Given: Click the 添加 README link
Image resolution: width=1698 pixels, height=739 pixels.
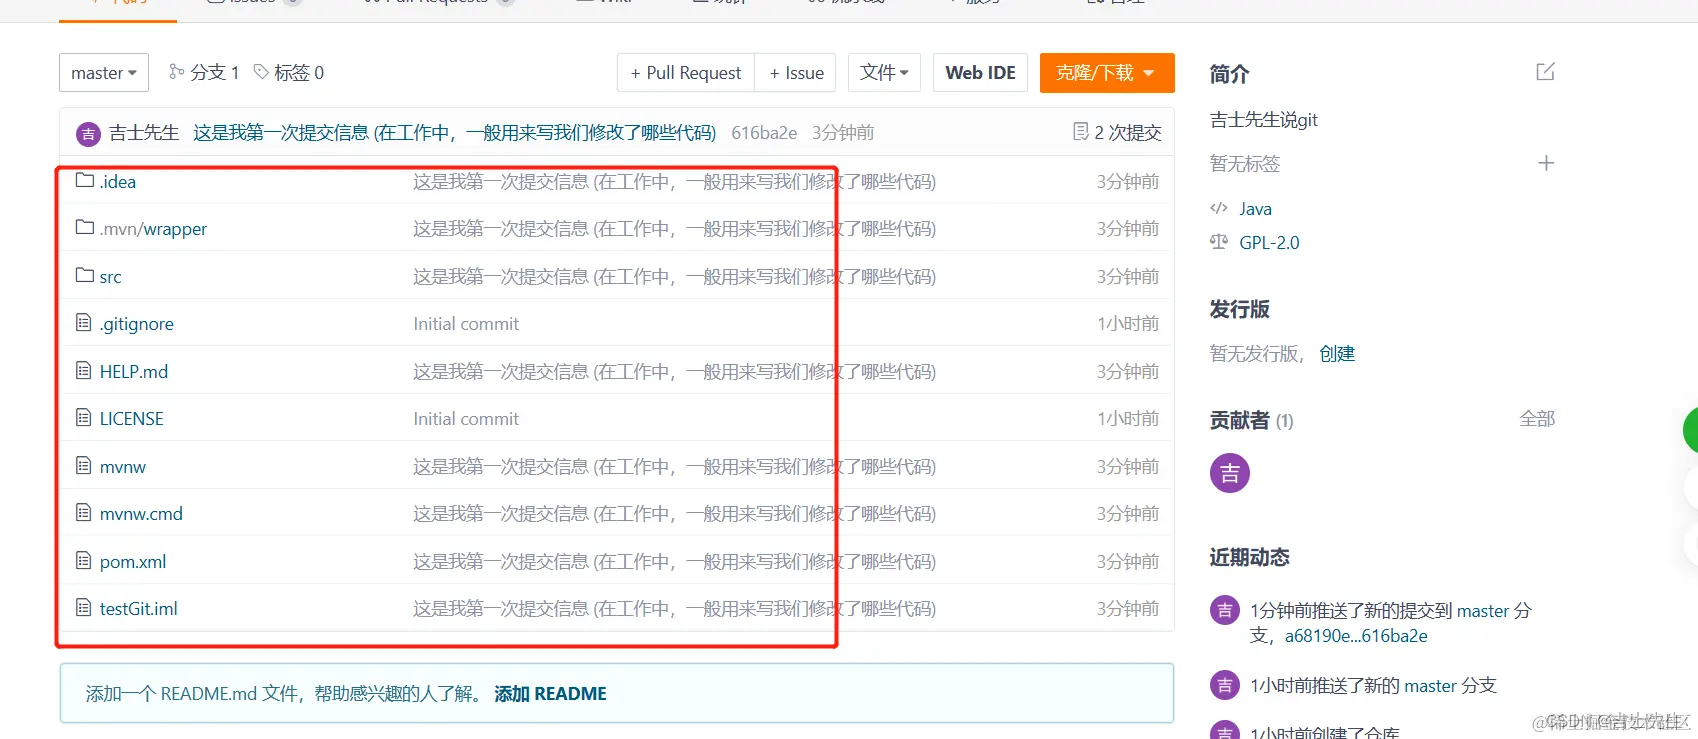Looking at the screenshot, I should (x=550, y=694).
